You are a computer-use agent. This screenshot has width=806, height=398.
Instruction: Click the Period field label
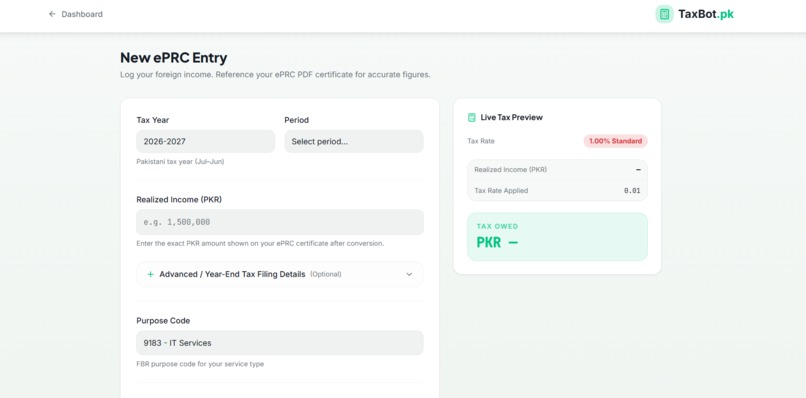point(297,120)
